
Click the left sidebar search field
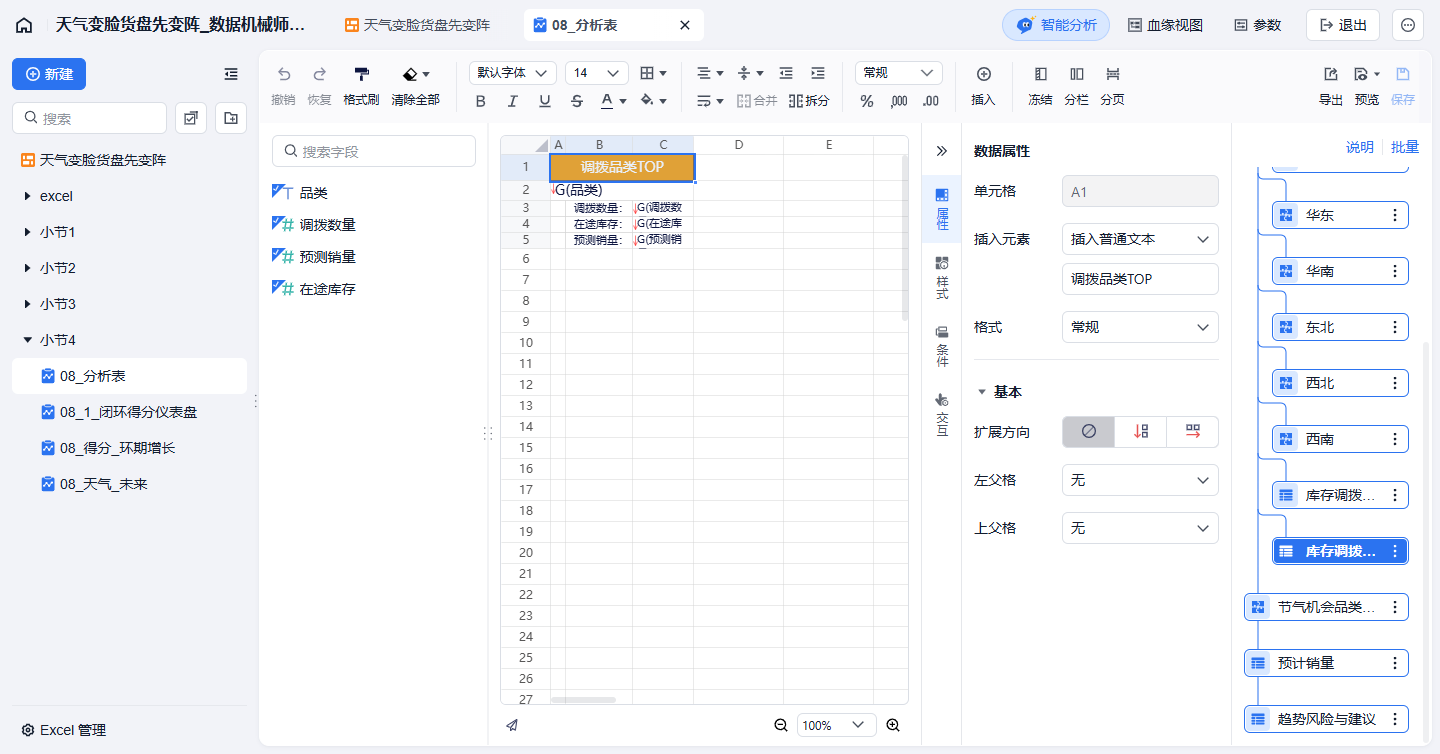89,118
